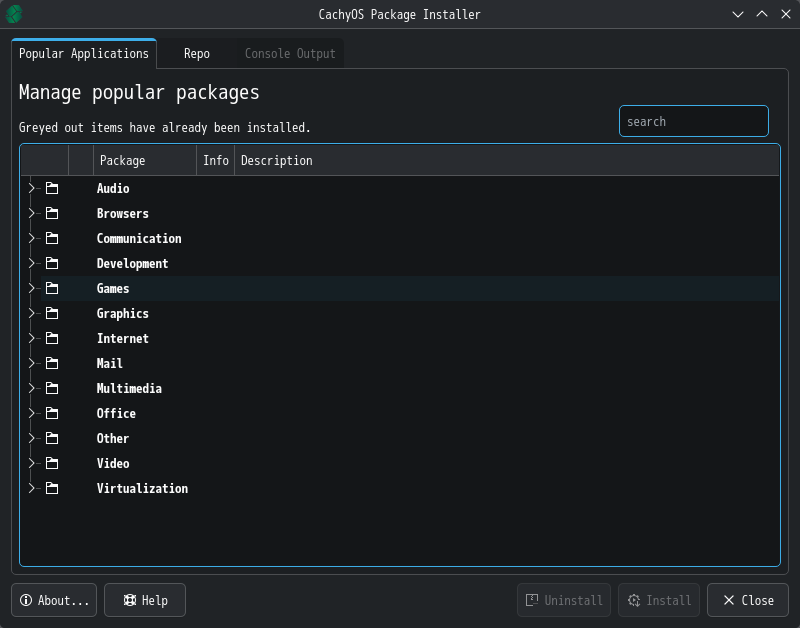Open the About dialog
Viewport: 800px width, 628px height.
point(54,600)
